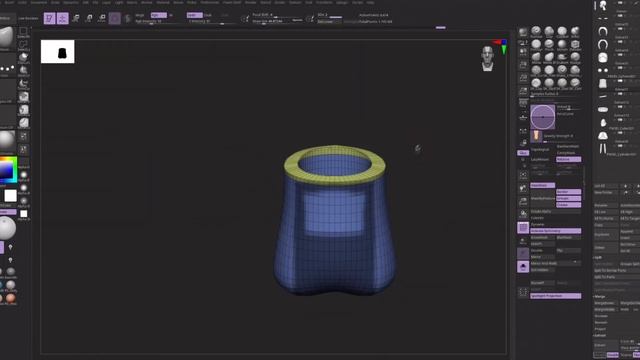The image size is (640, 360).
Task: Choose the ClayBuildup brush
Action: click(x=562, y=31)
